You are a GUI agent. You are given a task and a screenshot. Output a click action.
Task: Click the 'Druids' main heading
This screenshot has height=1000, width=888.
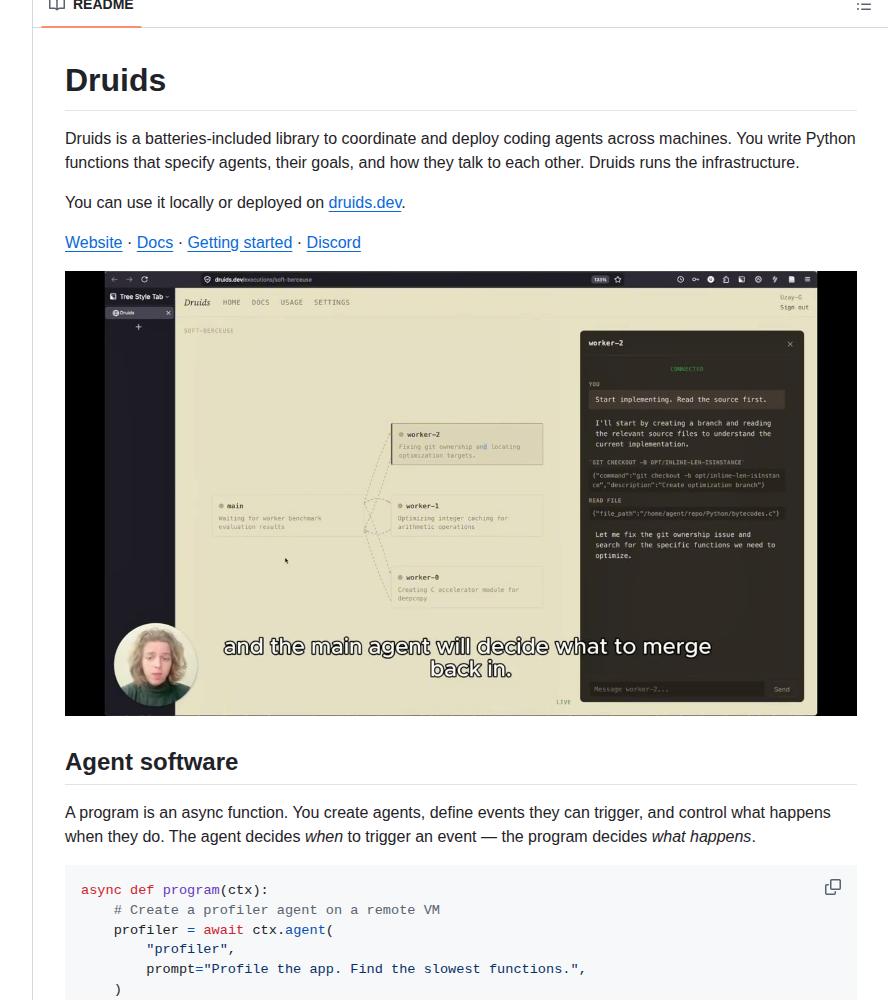[x=115, y=80]
